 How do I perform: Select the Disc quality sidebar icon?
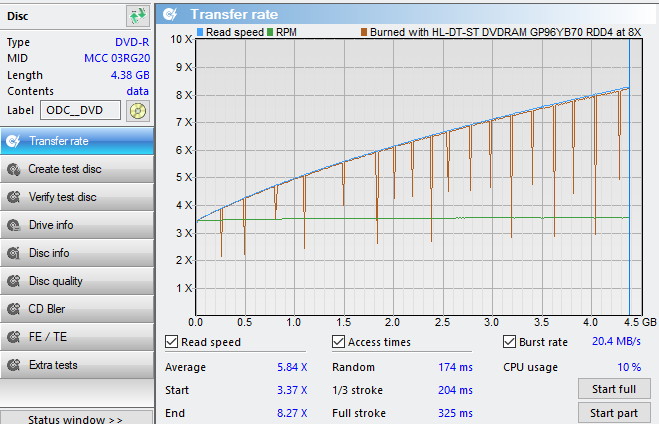[x=13, y=281]
